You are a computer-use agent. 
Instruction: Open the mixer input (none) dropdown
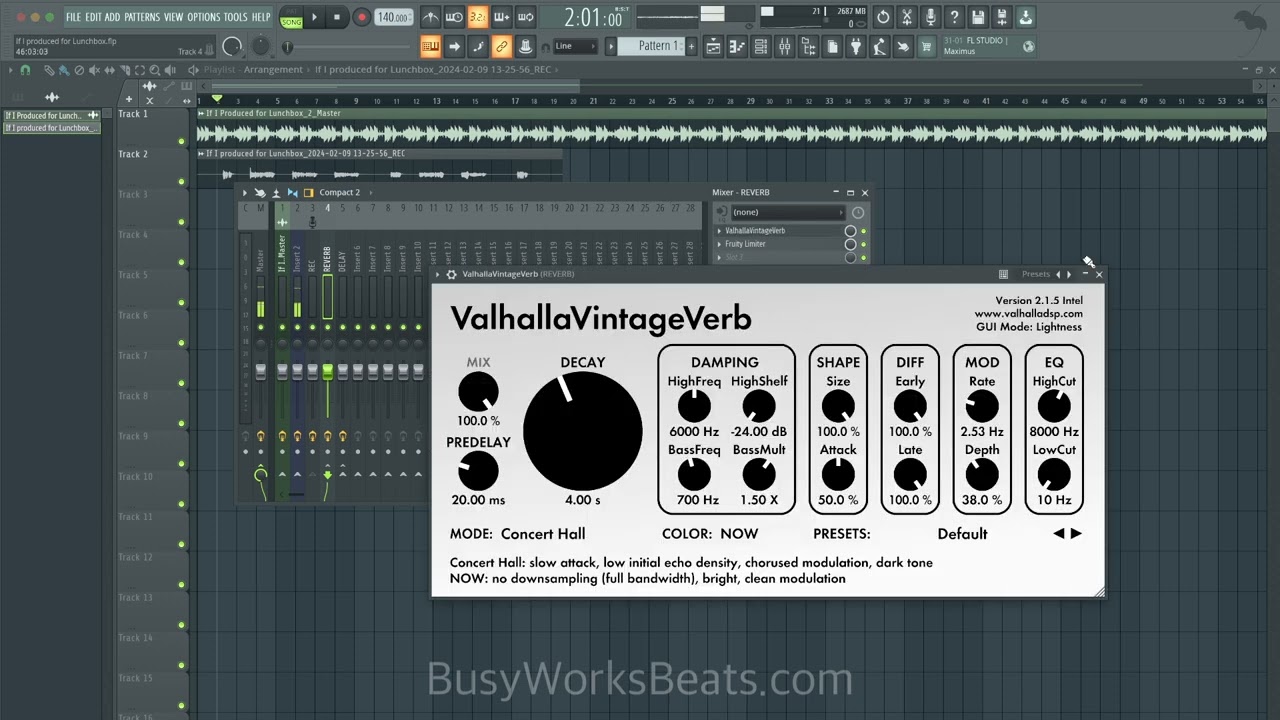pyautogui.click(x=787, y=212)
